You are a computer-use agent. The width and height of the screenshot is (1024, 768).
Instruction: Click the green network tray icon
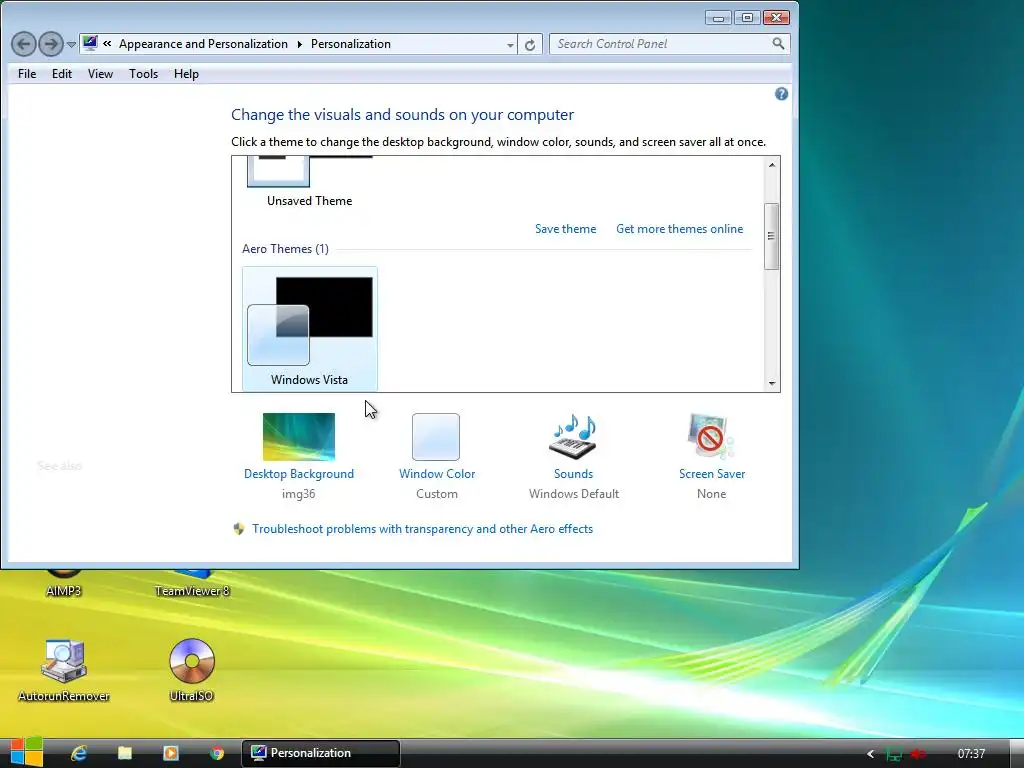(893, 754)
